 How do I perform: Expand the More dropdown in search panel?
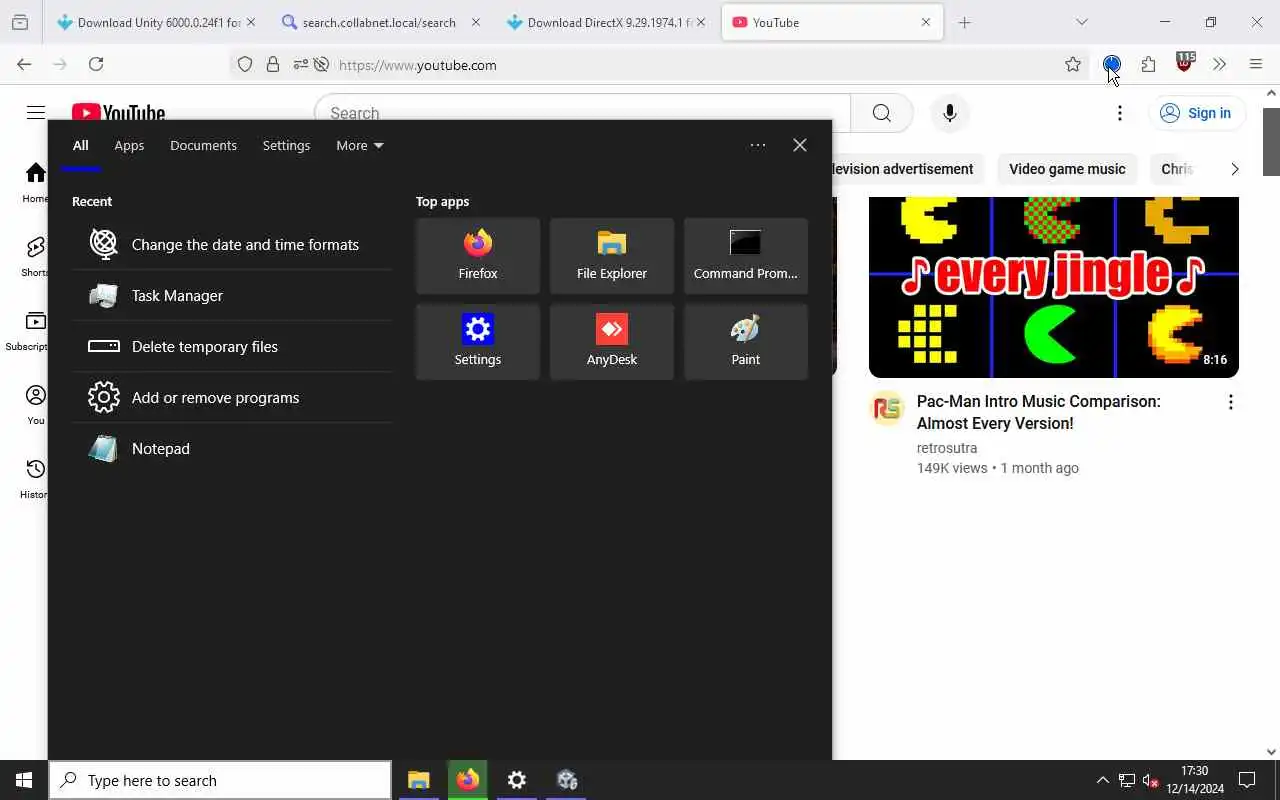pos(360,145)
